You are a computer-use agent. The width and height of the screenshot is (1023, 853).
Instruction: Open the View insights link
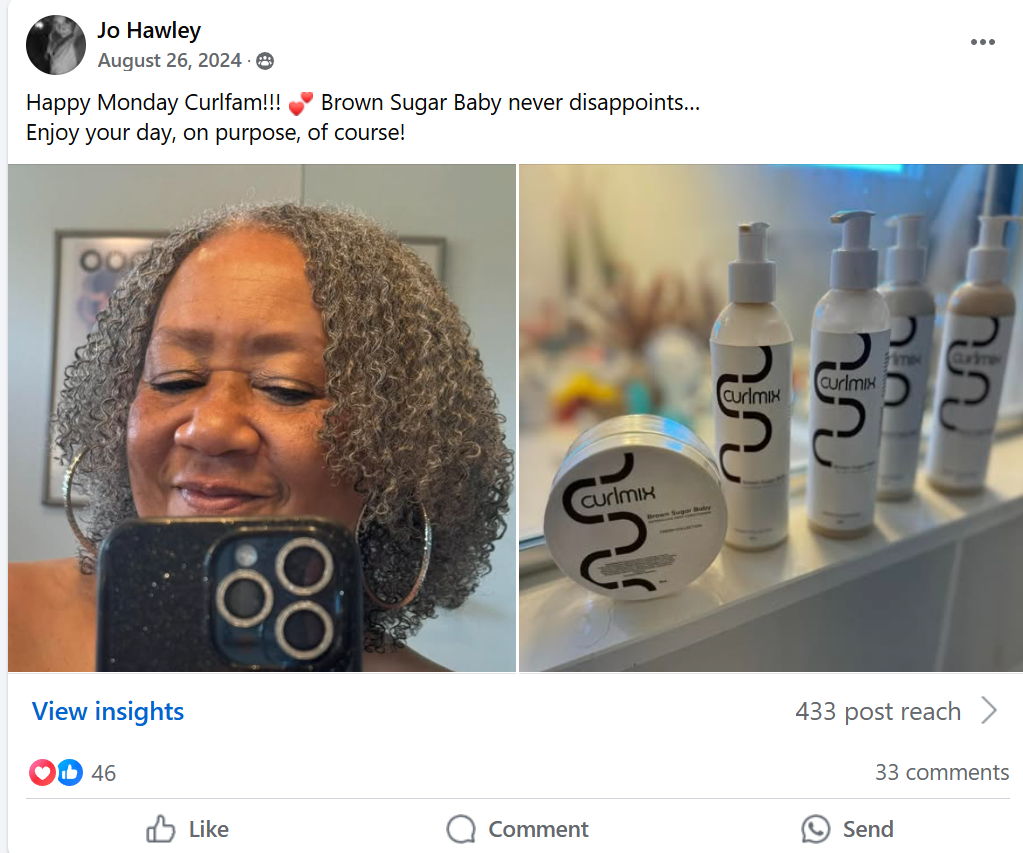tap(108, 711)
